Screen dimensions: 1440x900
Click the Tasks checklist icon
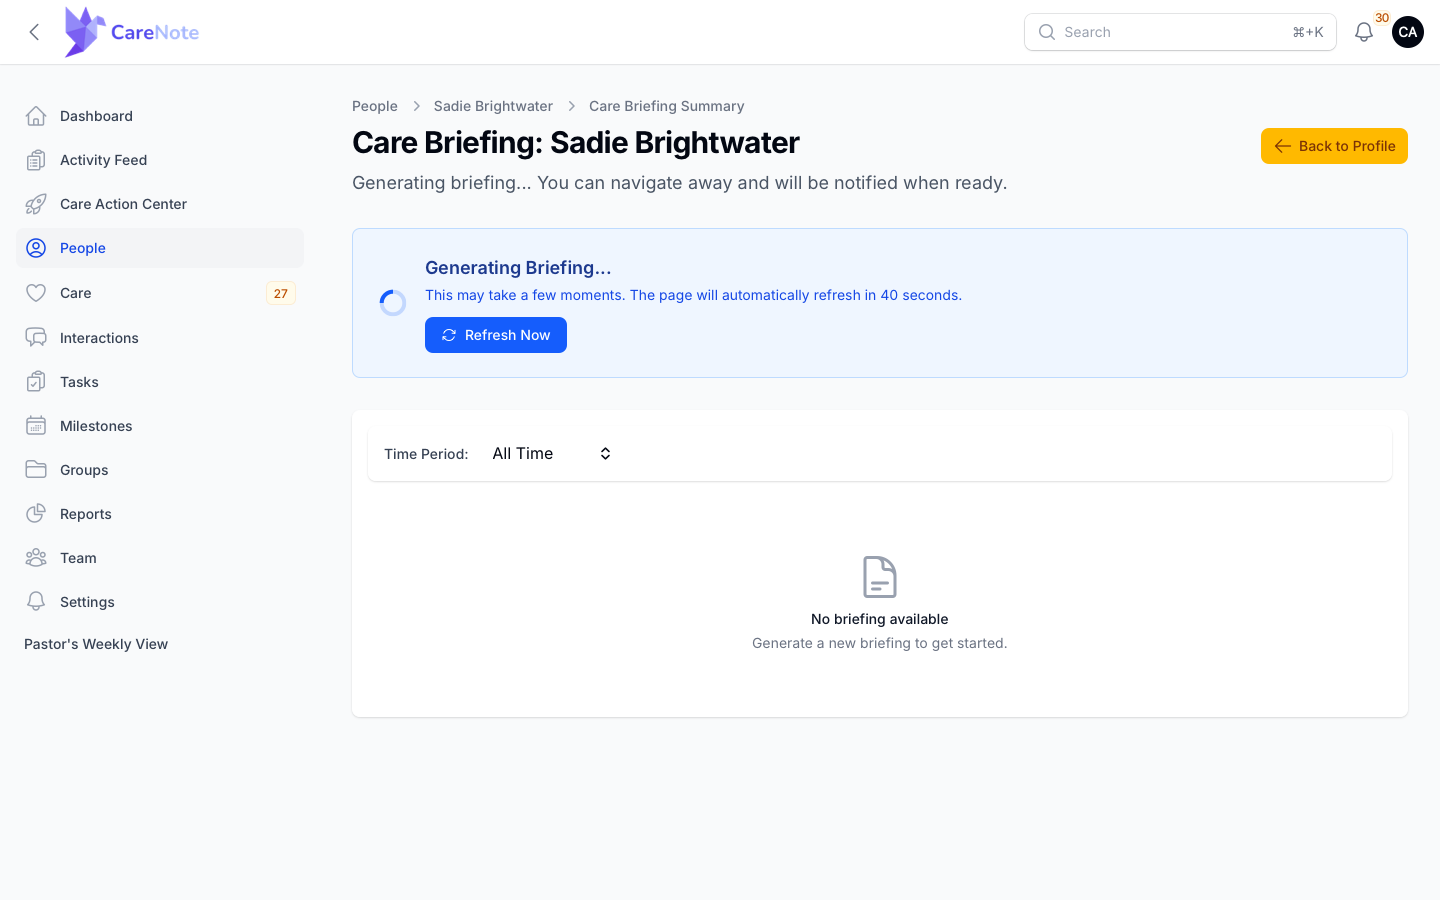[36, 382]
